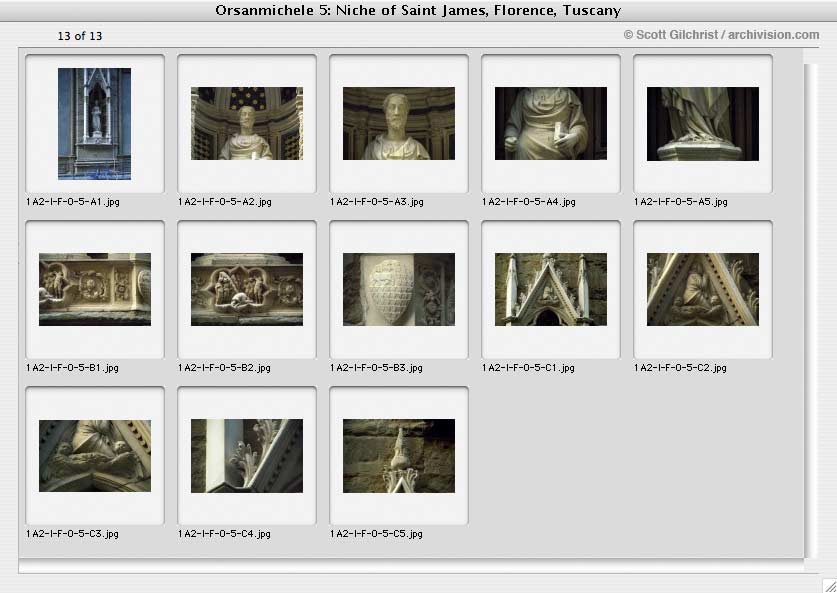
Task: Select thumbnail 1A2-I-F-O-5-B3.jpg carved shield
Action: (399, 289)
